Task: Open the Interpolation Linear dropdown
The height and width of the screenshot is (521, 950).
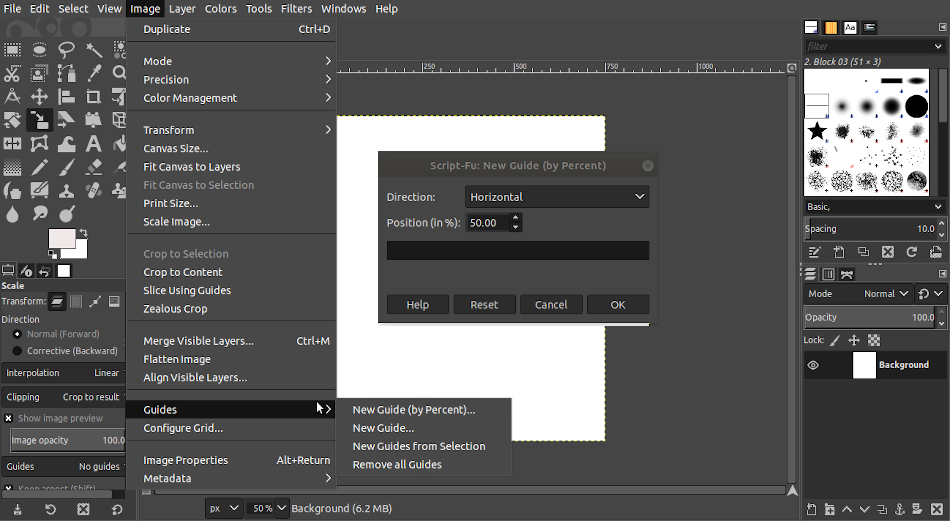Action: (x=64, y=373)
